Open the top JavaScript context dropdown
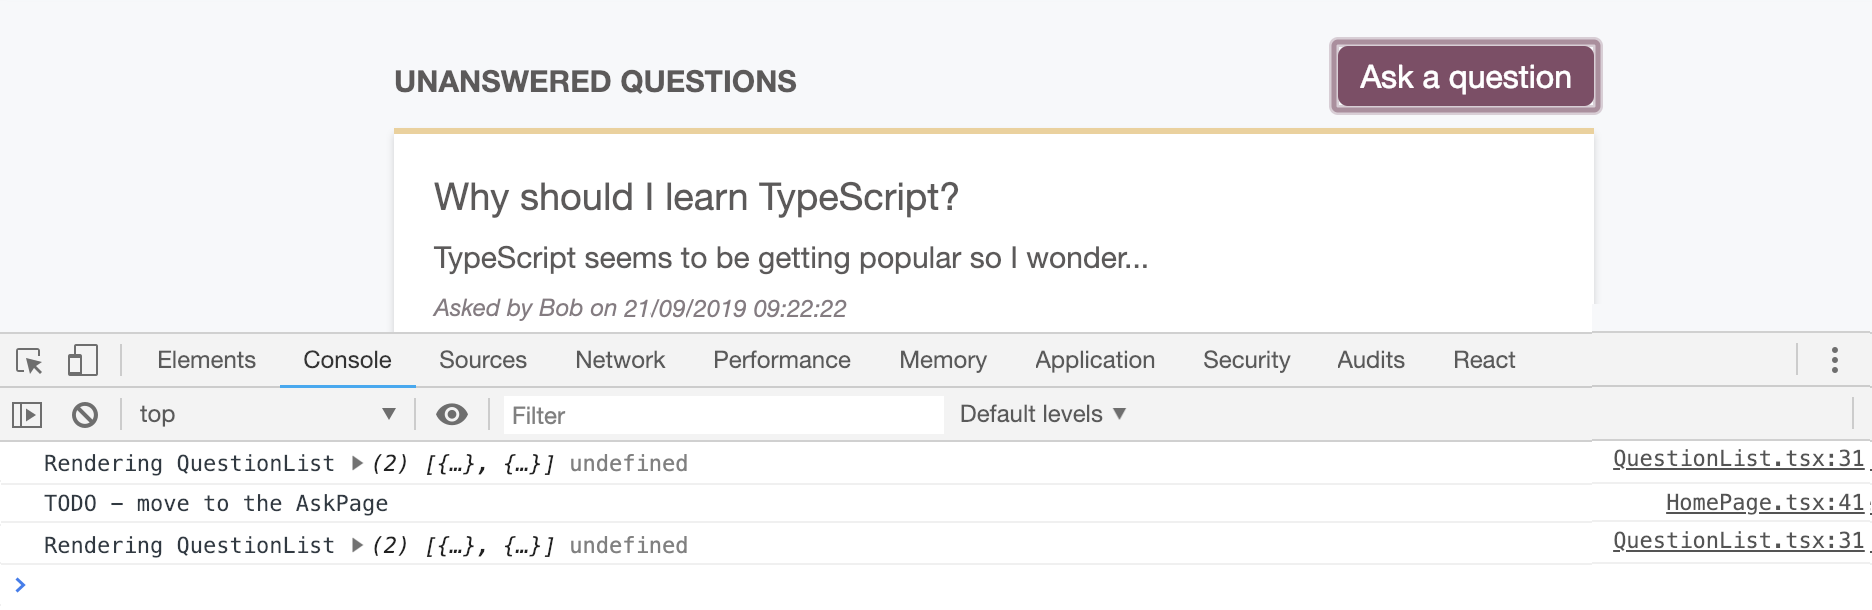This screenshot has height=610, width=1872. point(267,414)
